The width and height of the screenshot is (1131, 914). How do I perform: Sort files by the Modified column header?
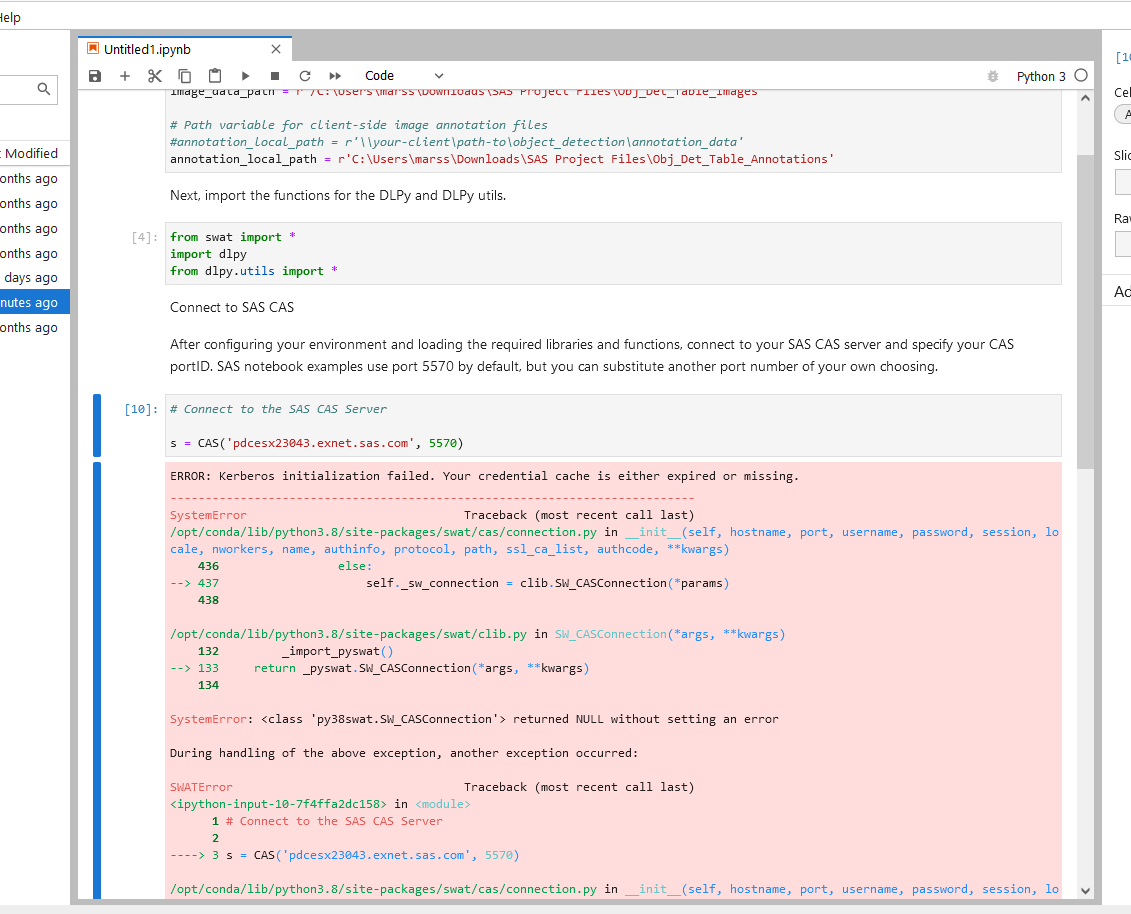[x=30, y=153]
